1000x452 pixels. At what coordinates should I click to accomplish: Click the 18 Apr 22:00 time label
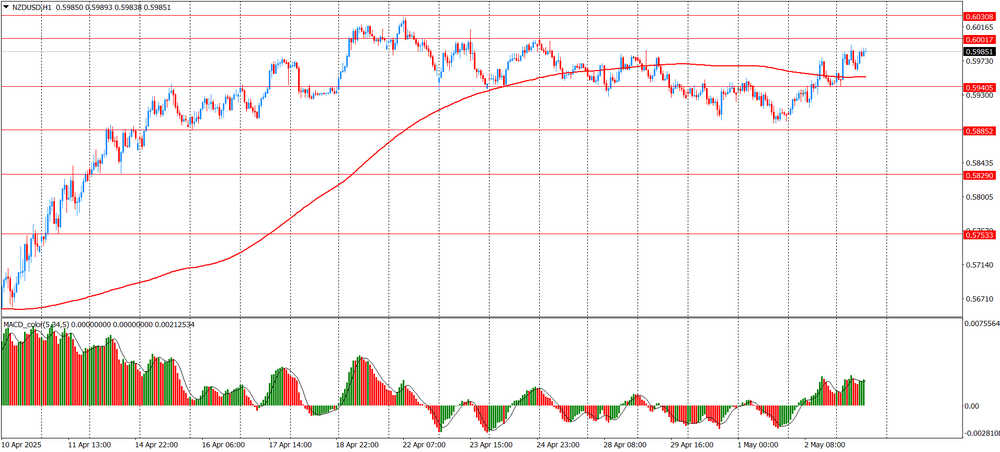[x=355, y=444]
